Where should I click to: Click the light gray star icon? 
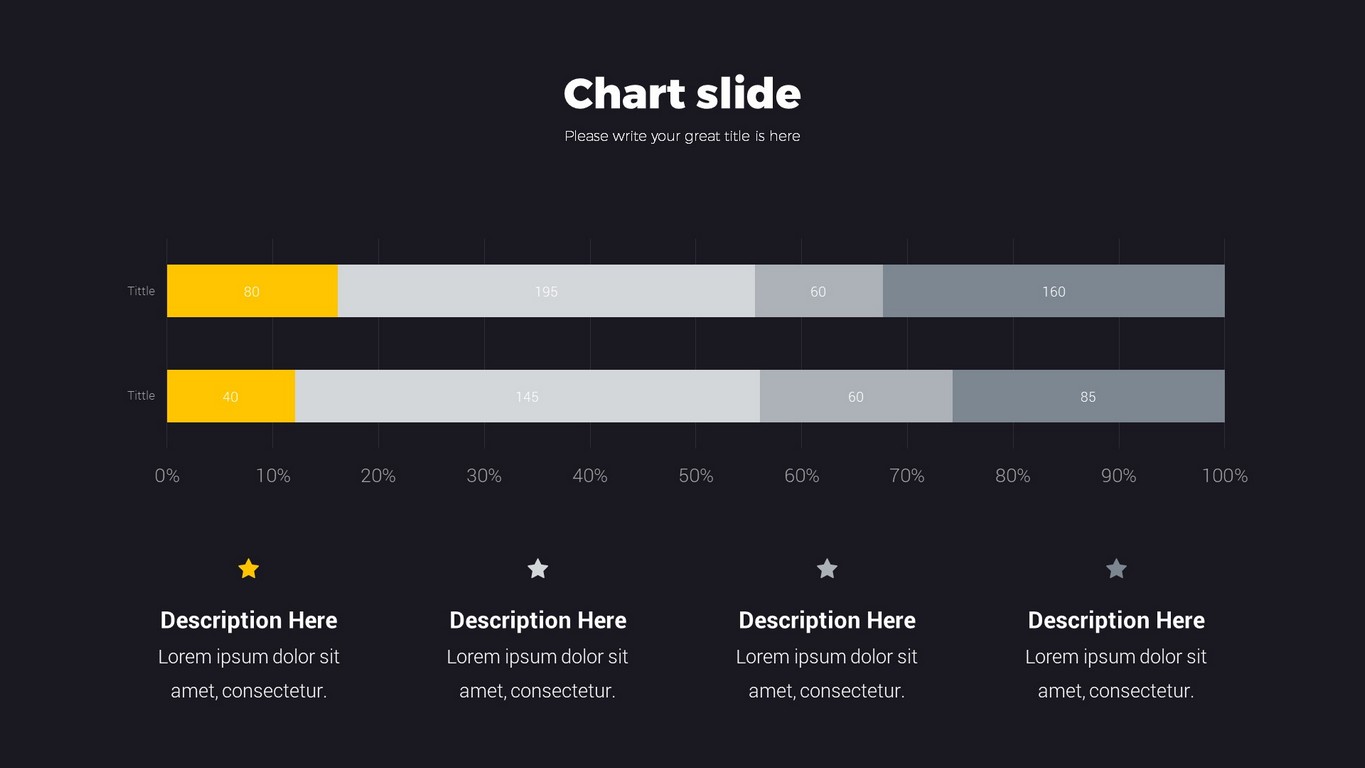[538, 569]
